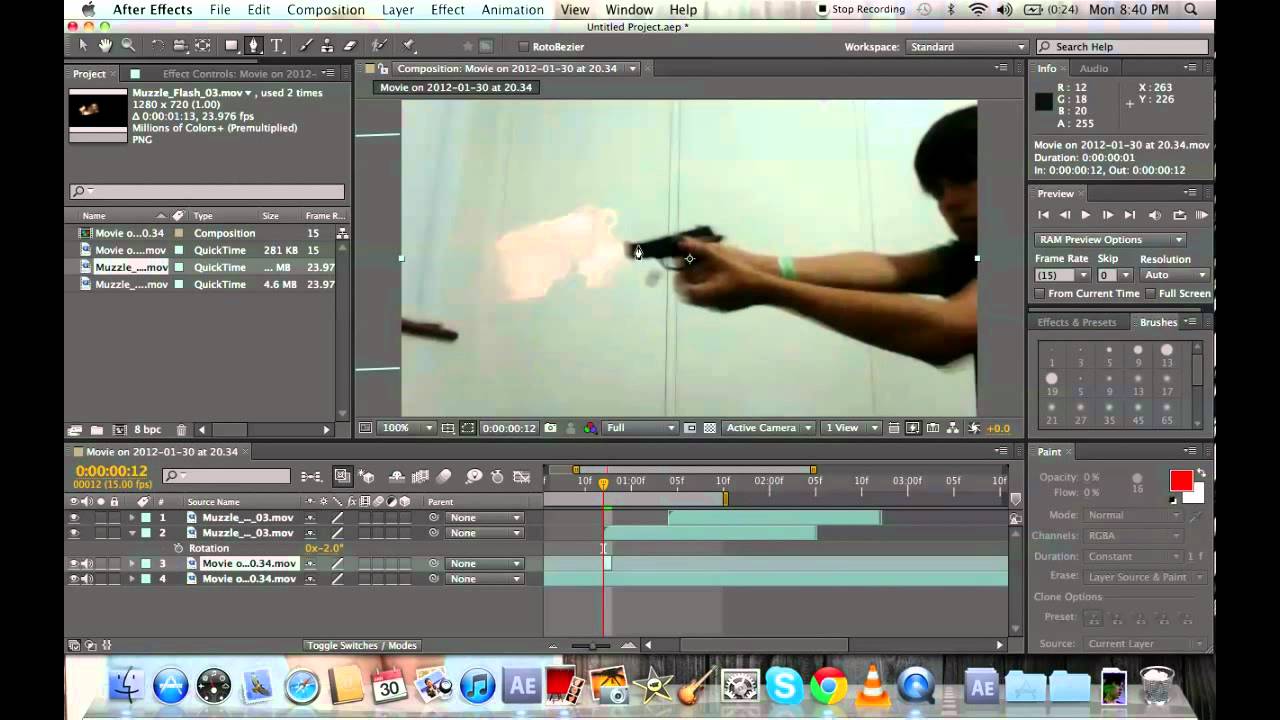The width and height of the screenshot is (1280, 720).
Task: Check the Full Screen option
Action: 1150,294
